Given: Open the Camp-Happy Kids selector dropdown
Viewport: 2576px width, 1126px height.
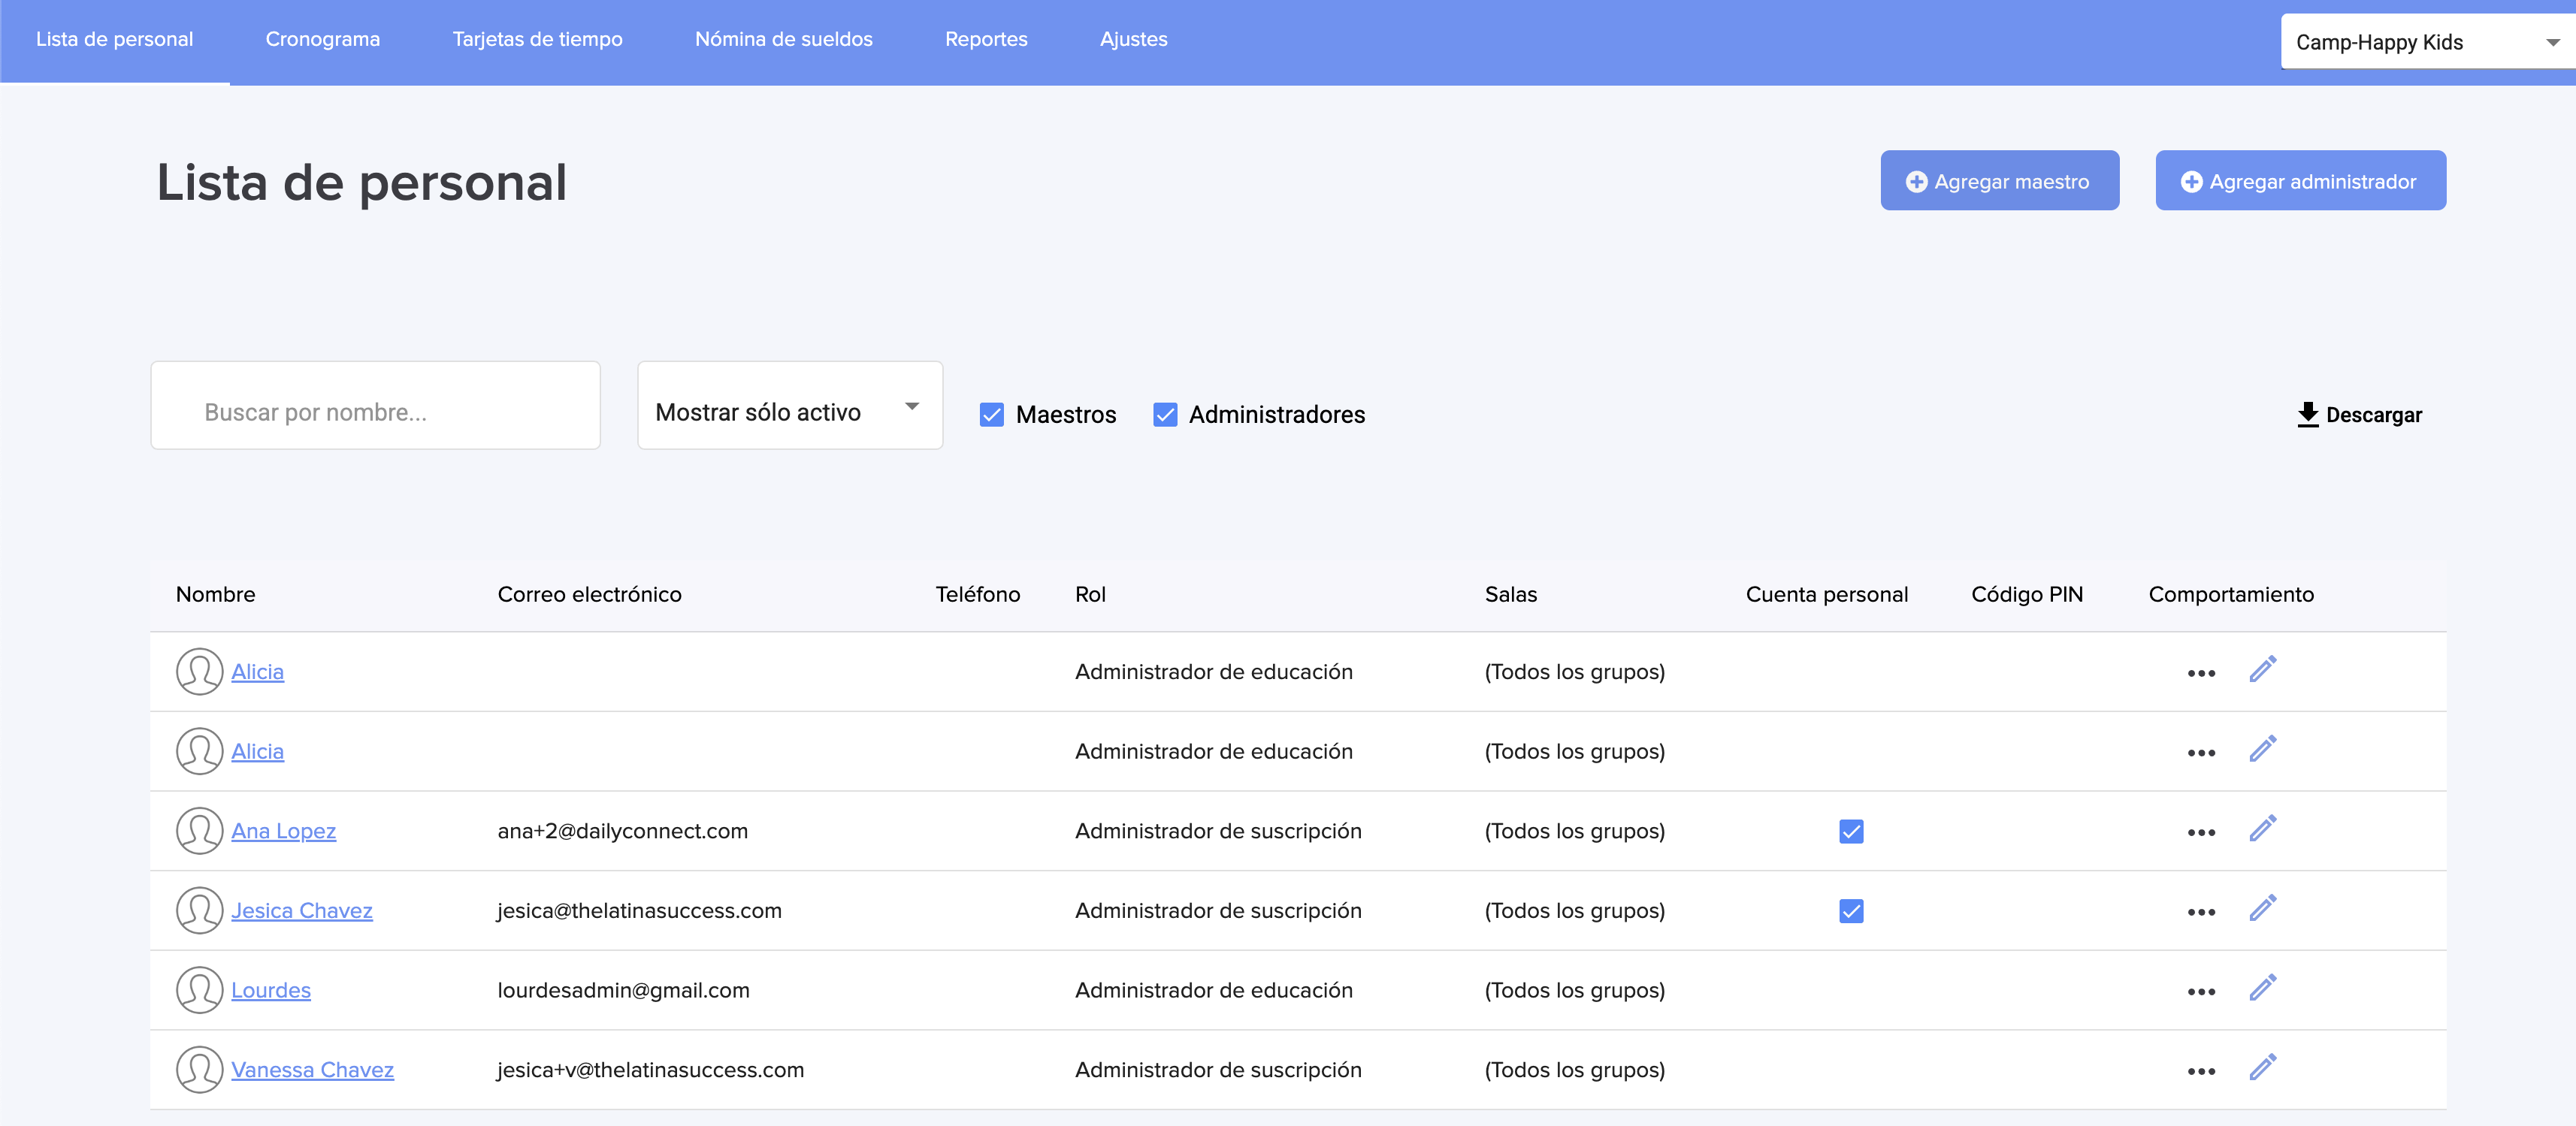Looking at the screenshot, I should [2425, 42].
